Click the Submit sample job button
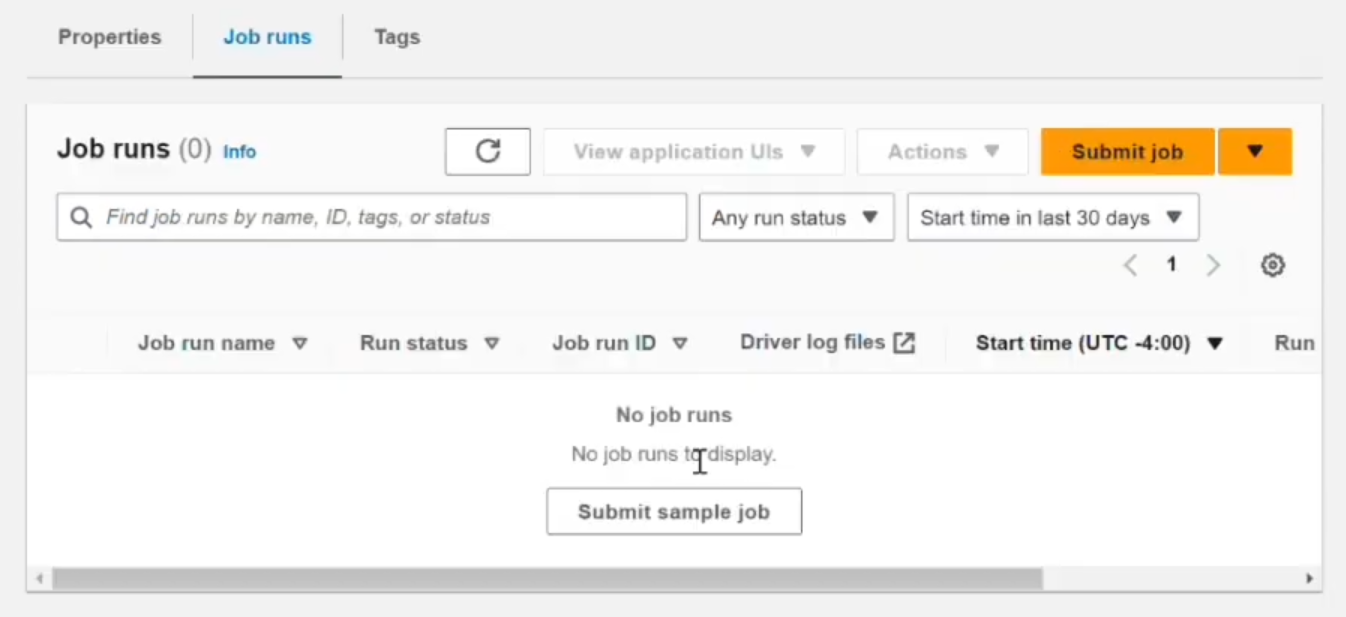This screenshot has width=1346, height=617. (673, 511)
